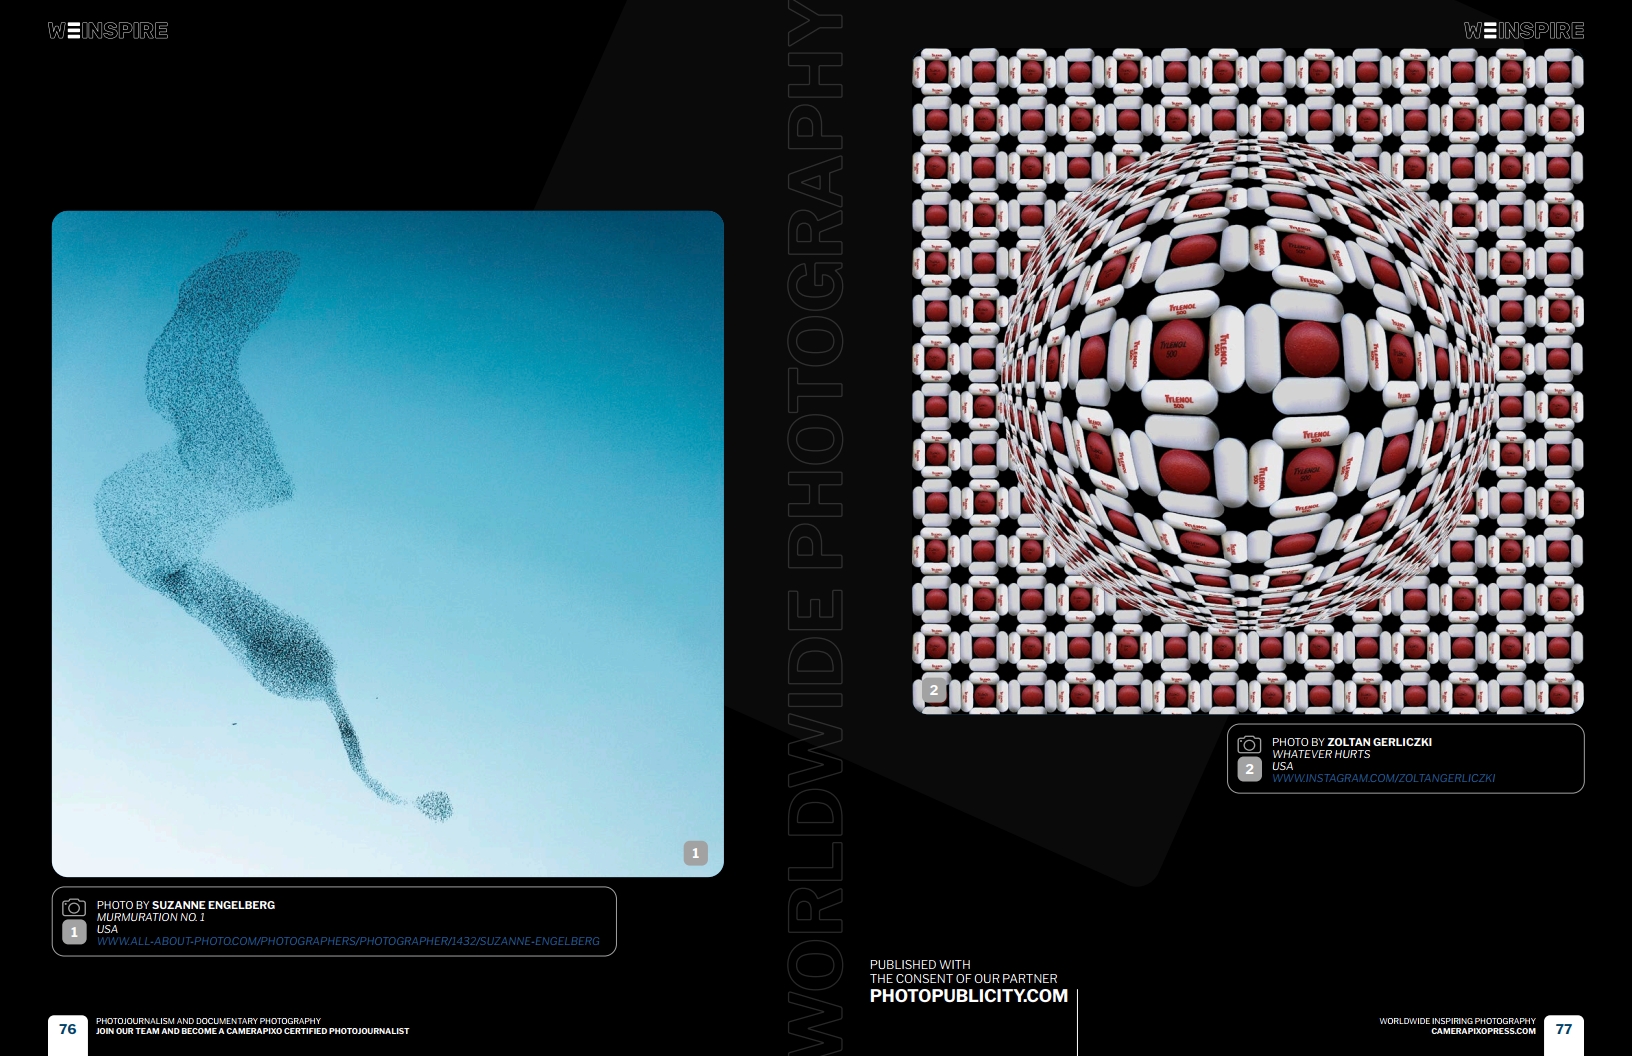
Task: Click the bird murmuration photograph
Action: [388, 543]
